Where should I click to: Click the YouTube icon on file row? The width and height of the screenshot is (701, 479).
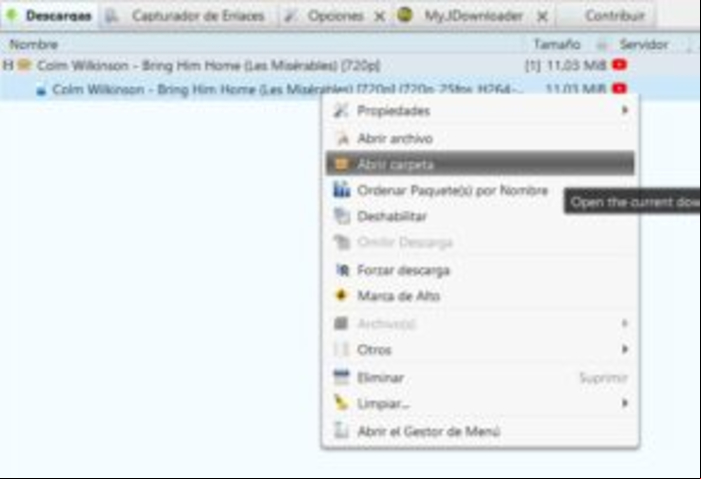point(619,89)
